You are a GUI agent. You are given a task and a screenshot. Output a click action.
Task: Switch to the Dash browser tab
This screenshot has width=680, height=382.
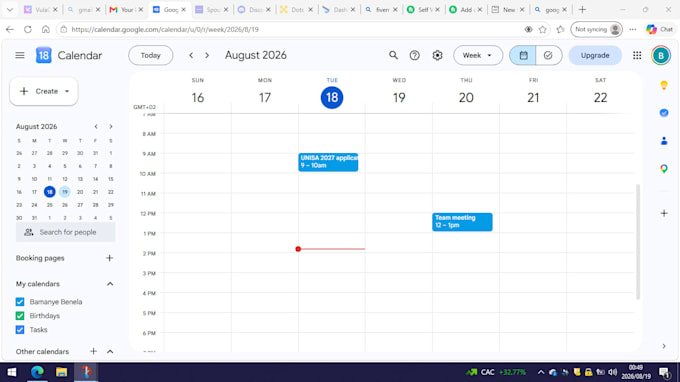pos(339,10)
